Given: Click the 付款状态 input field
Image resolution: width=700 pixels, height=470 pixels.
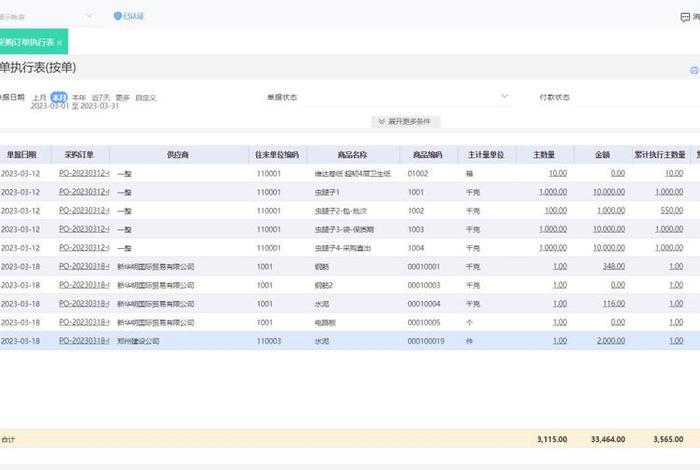Looking at the screenshot, I should click(x=638, y=97).
